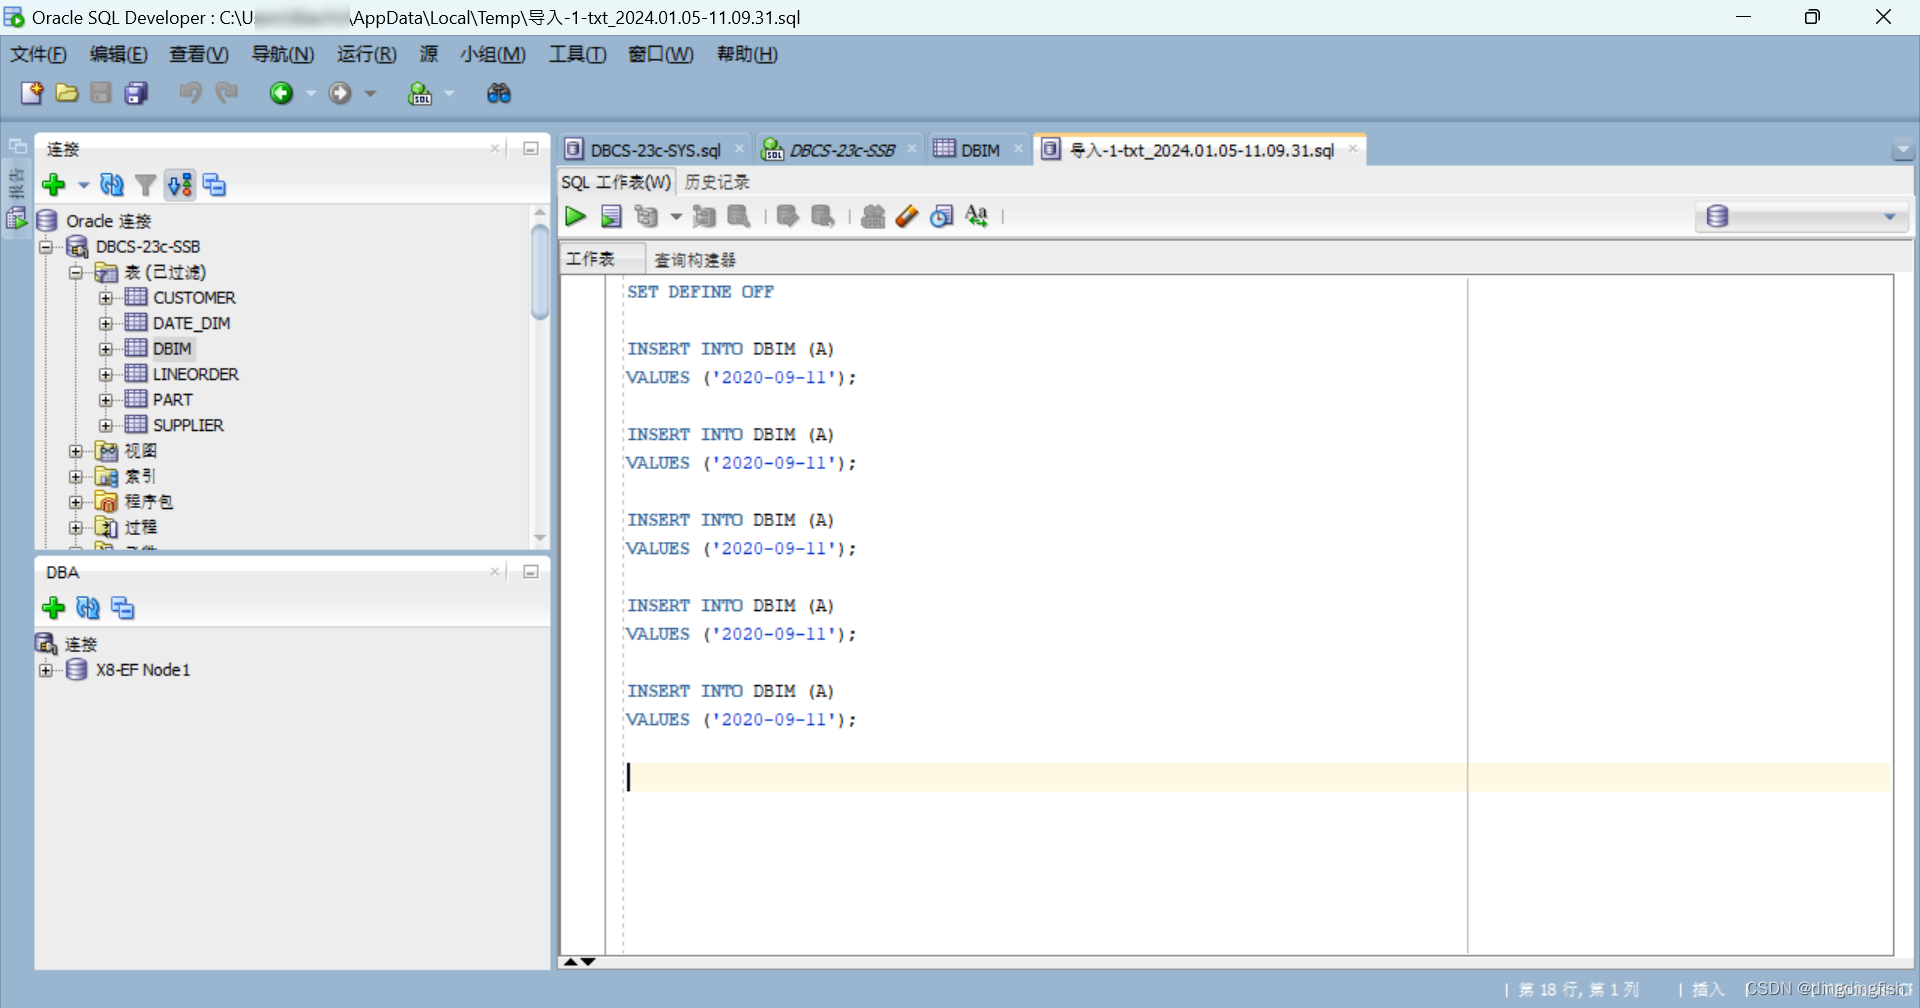1920x1008 pixels.
Task: Close the 导入-1-txt sql tab
Action: click(x=1352, y=149)
